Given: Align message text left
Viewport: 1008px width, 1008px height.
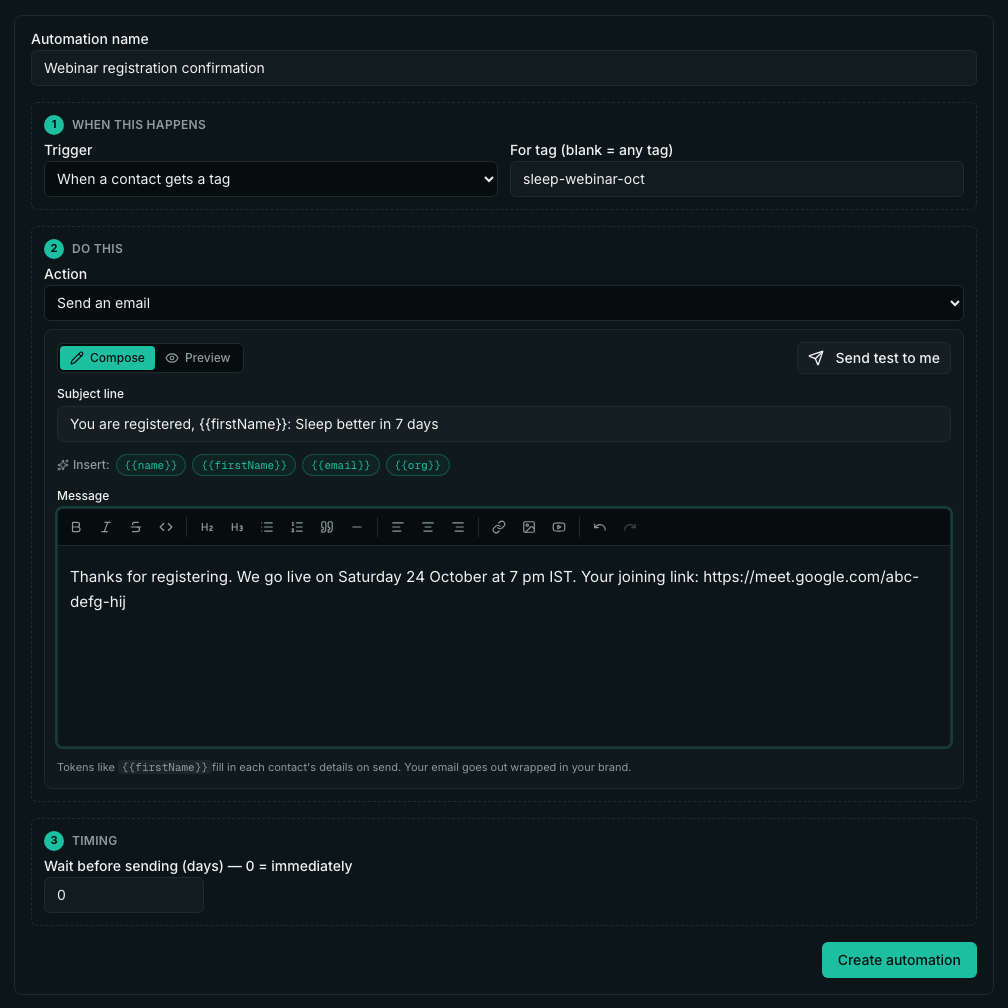Looking at the screenshot, I should pos(398,527).
